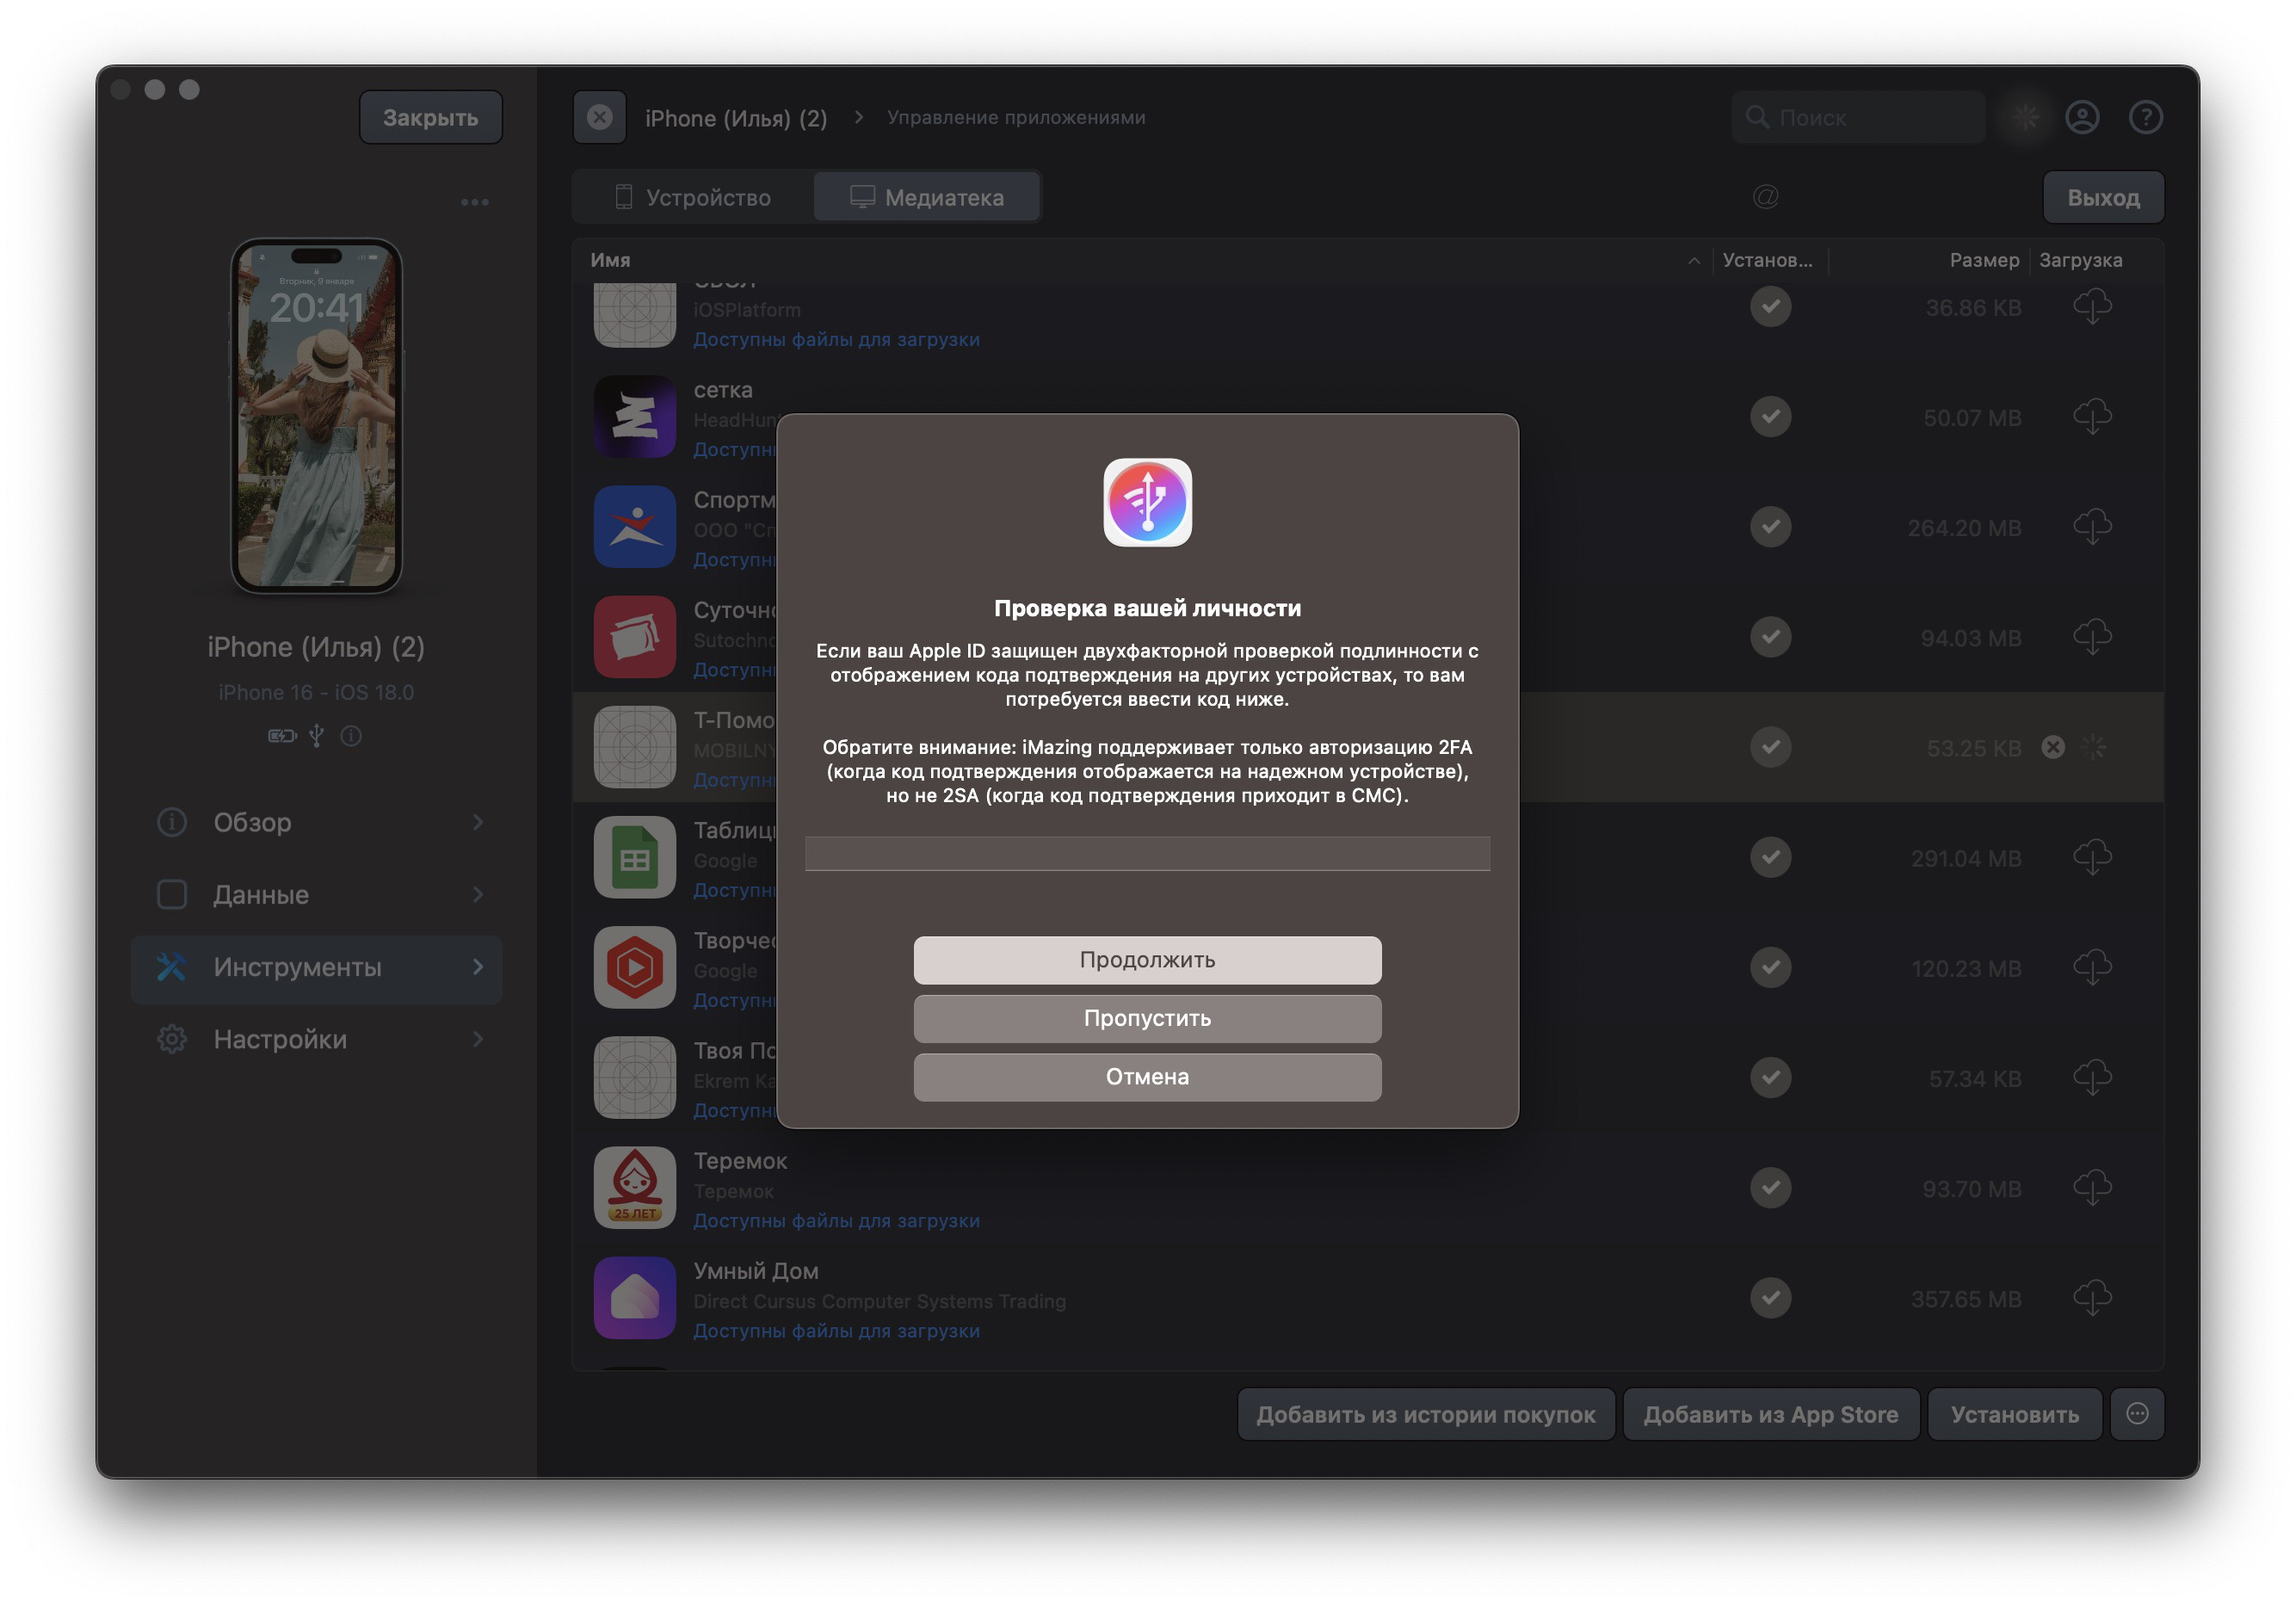Sort by the Загрузка column header
Viewport: 2296px width, 1606px height.
click(2080, 260)
